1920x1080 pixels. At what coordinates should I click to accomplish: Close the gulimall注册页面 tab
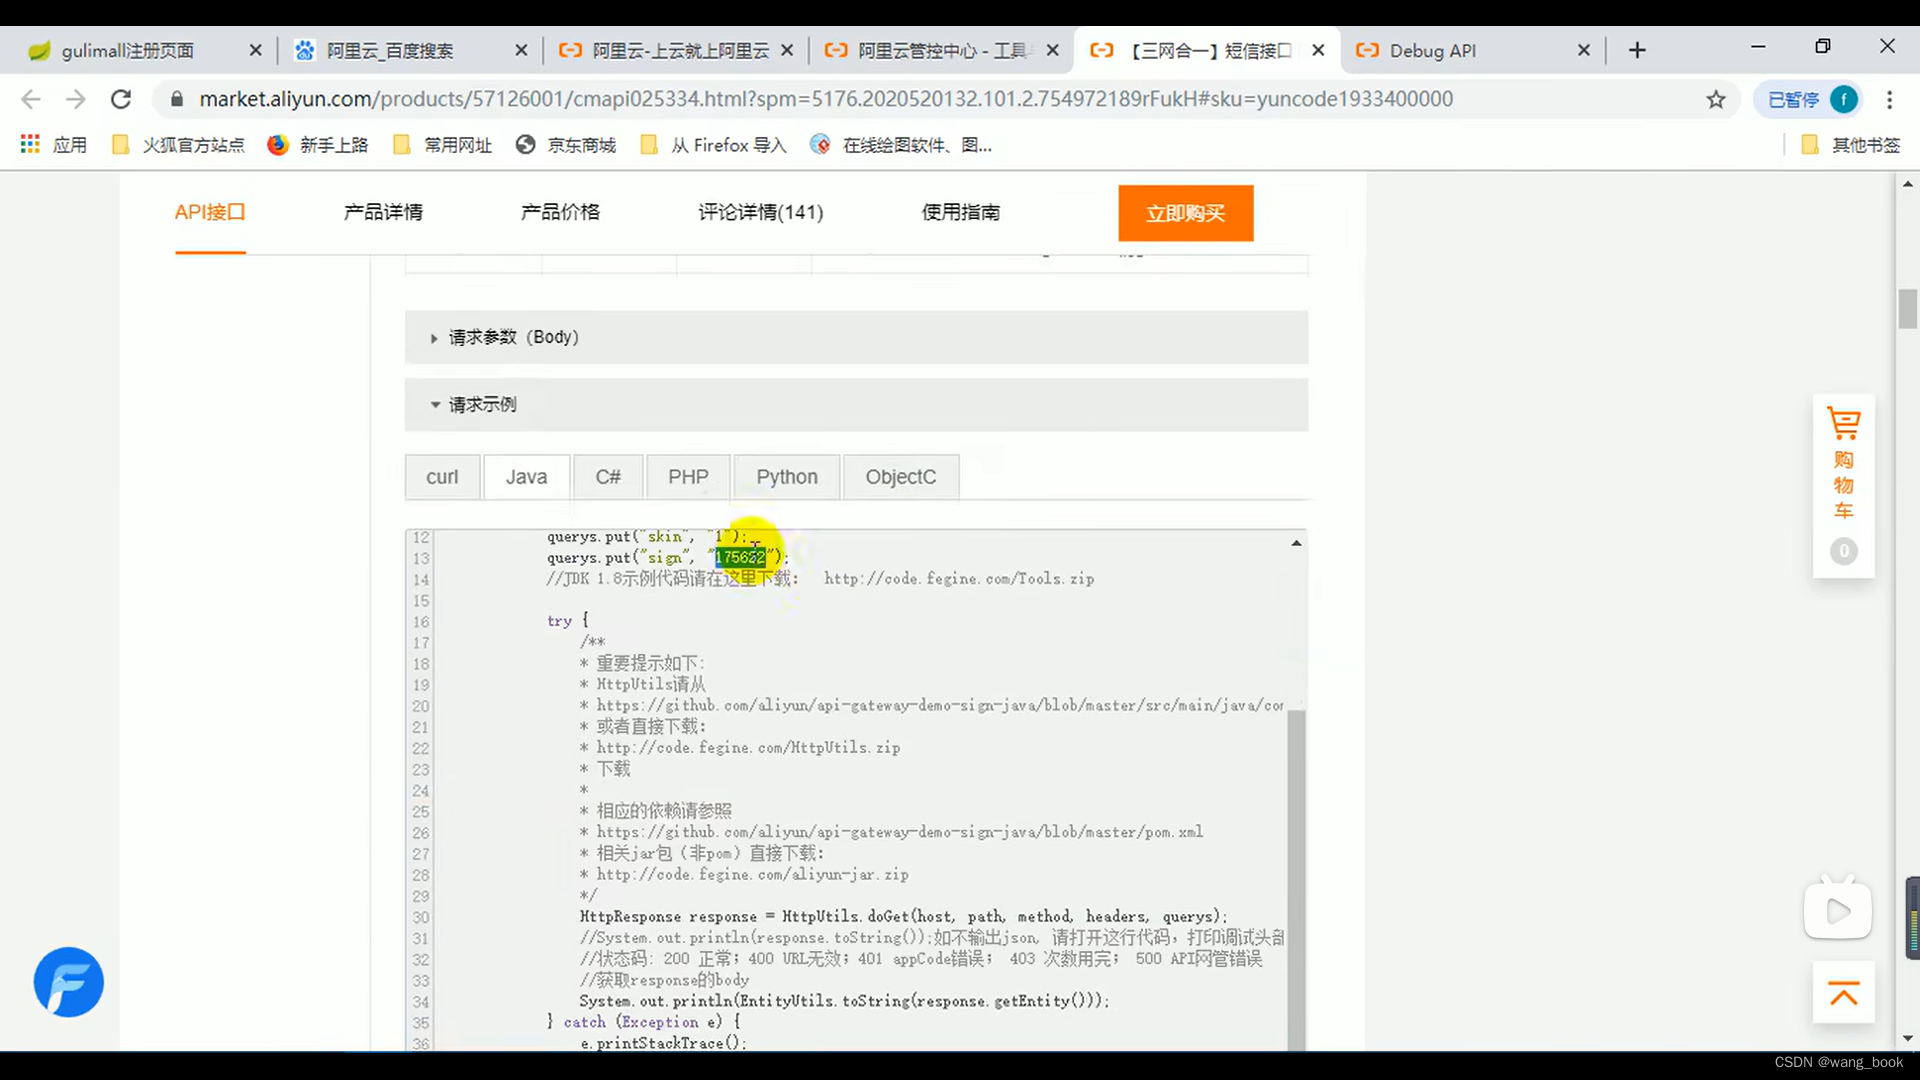(255, 50)
